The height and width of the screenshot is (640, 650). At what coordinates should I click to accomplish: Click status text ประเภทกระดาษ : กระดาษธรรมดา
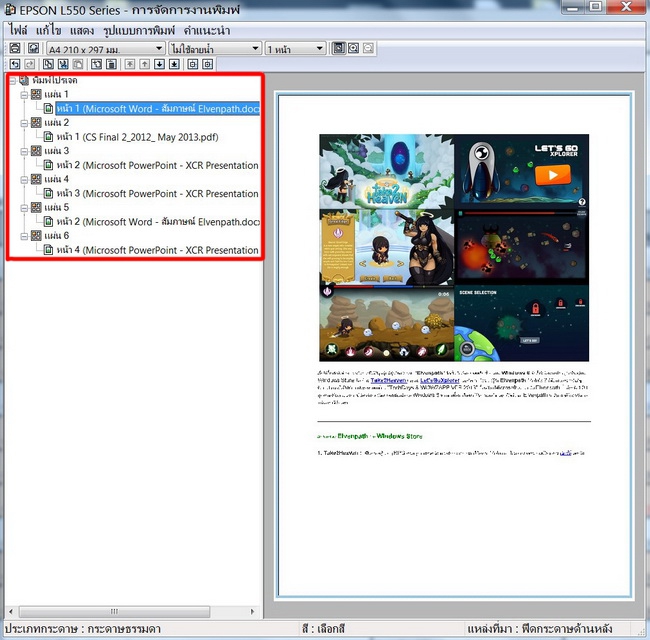click(82, 629)
